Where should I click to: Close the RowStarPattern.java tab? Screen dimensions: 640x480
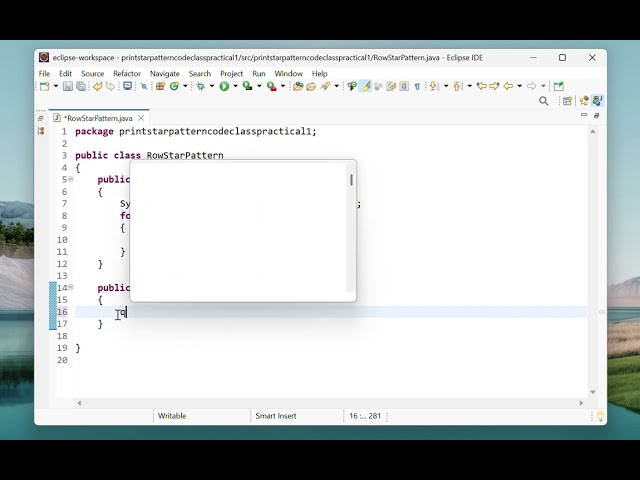tap(141, 118)
